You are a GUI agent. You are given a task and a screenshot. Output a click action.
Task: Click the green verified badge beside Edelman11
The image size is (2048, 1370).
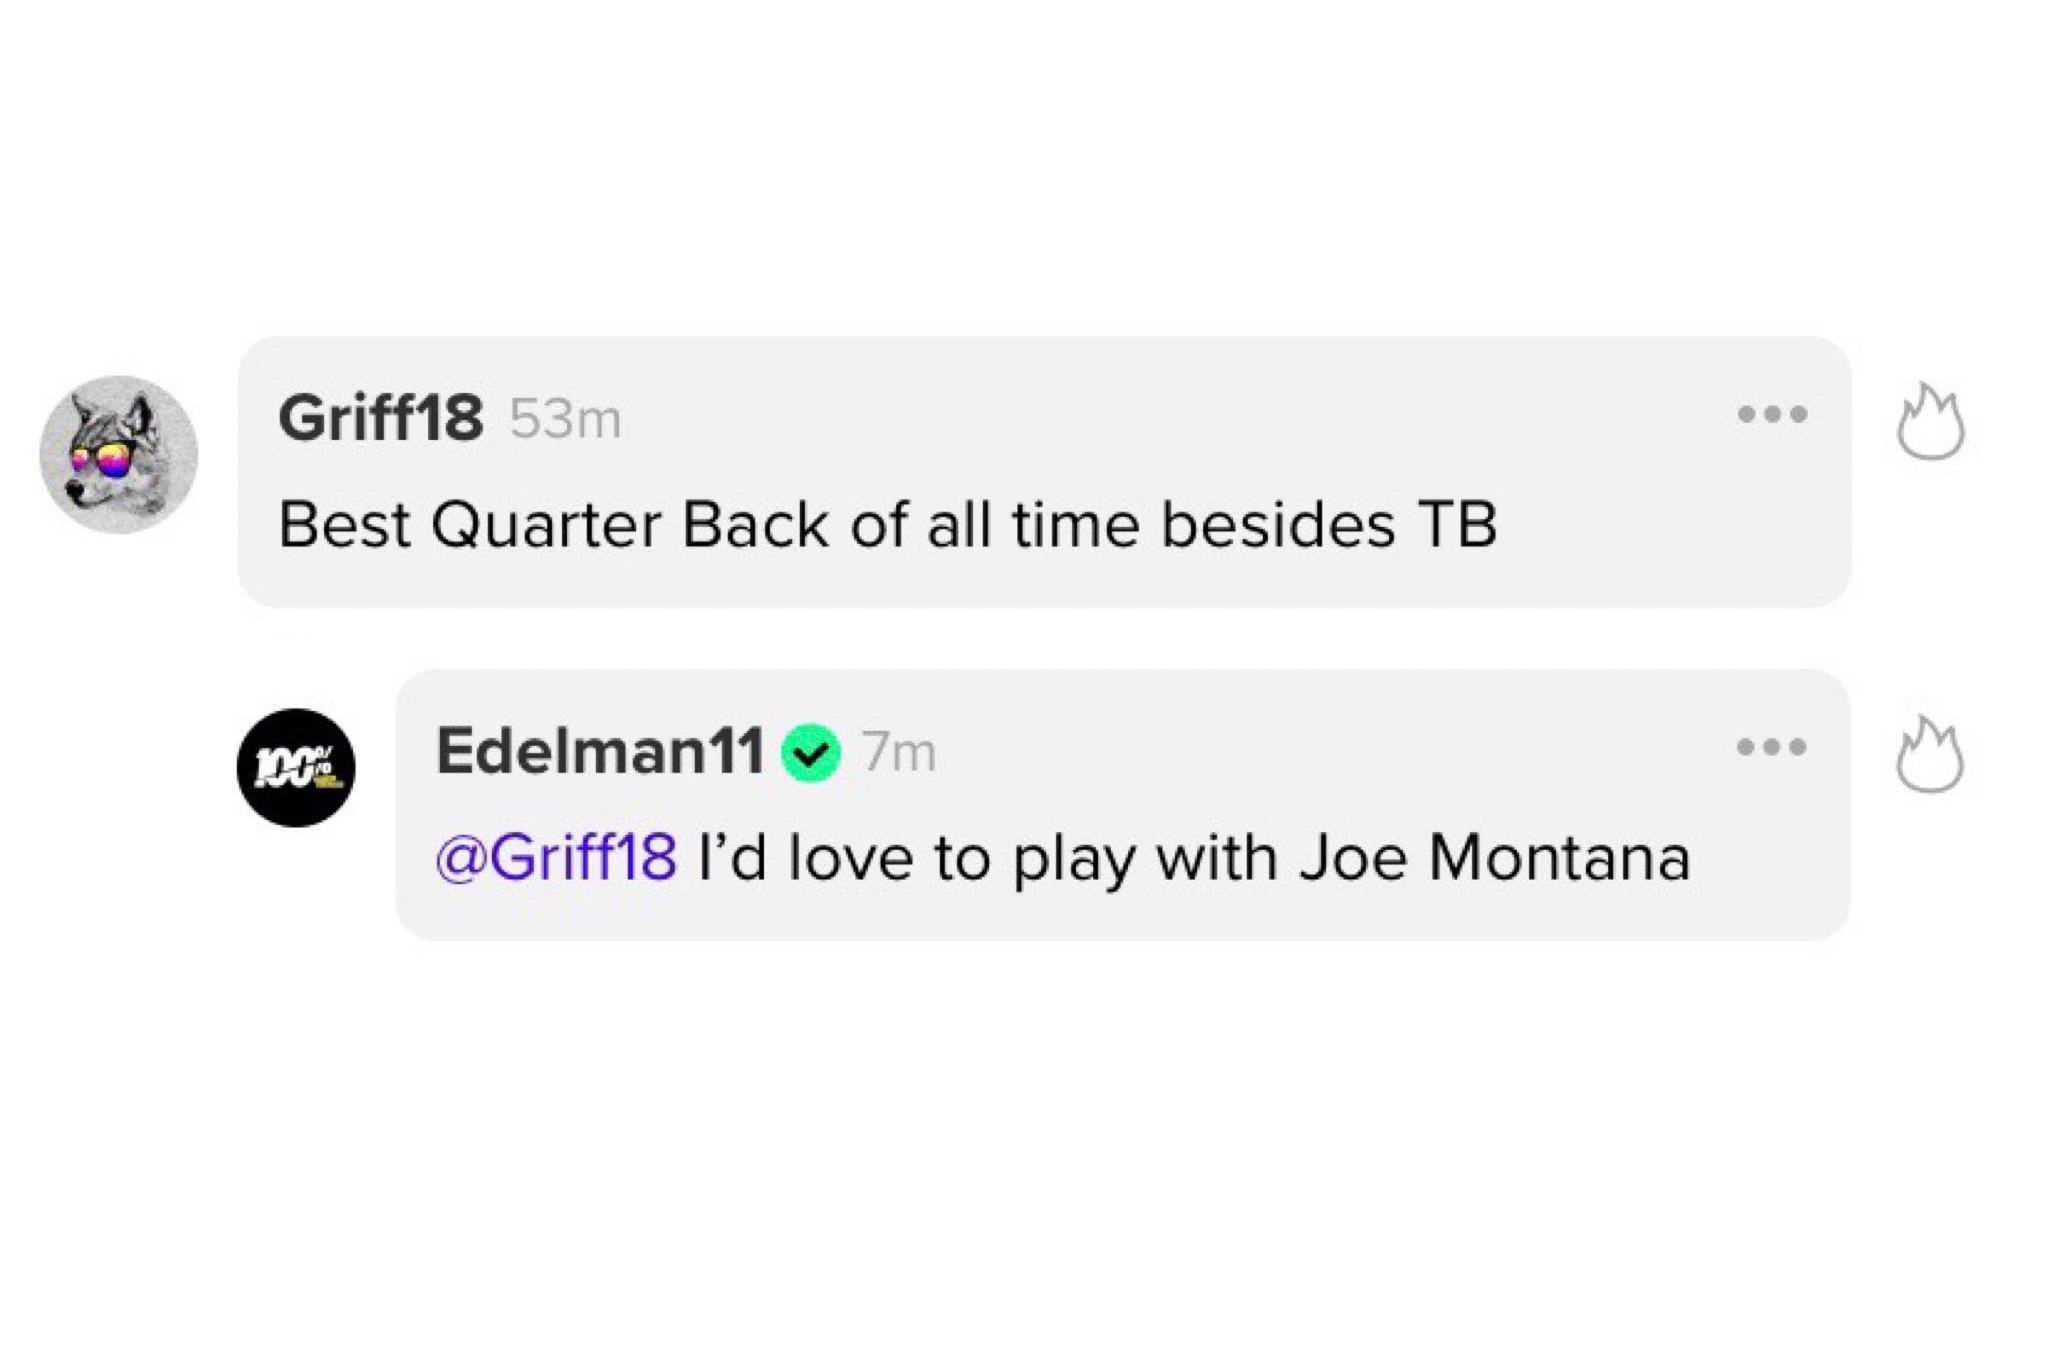(x=812, y=754)
